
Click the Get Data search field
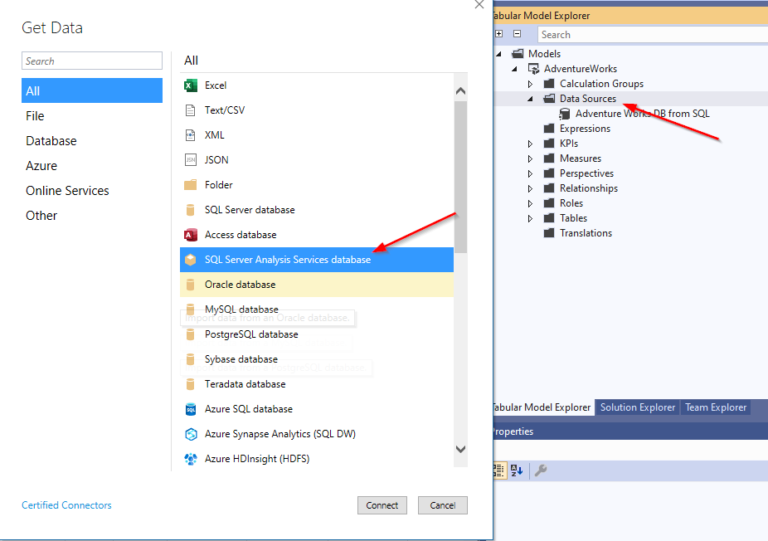(x=92, y=61)
